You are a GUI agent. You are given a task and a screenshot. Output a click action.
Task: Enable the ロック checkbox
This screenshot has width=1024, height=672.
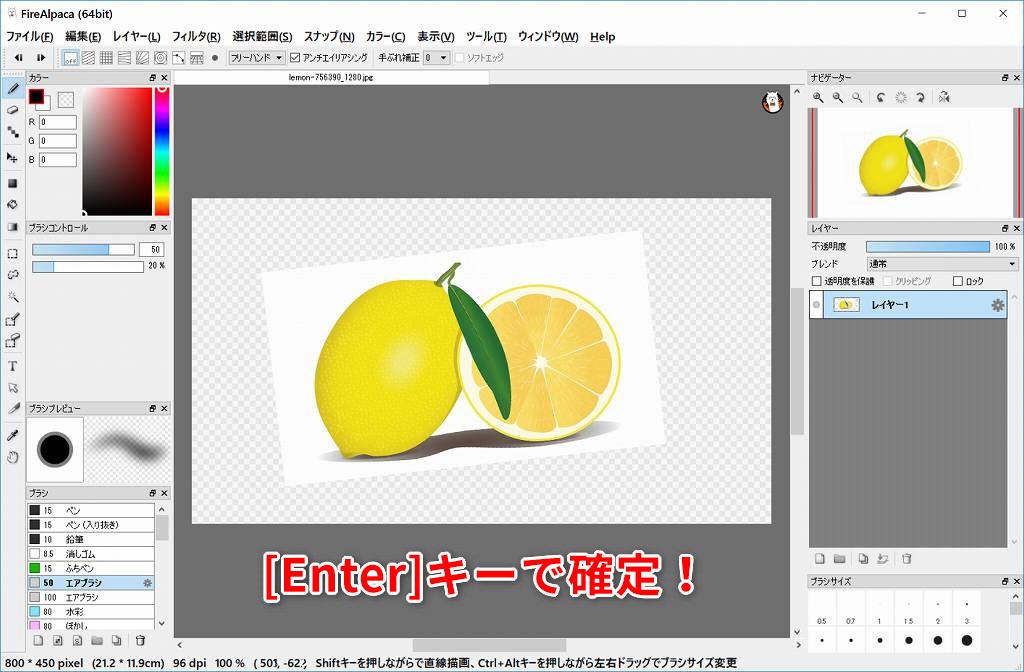[x=958, y=282]
